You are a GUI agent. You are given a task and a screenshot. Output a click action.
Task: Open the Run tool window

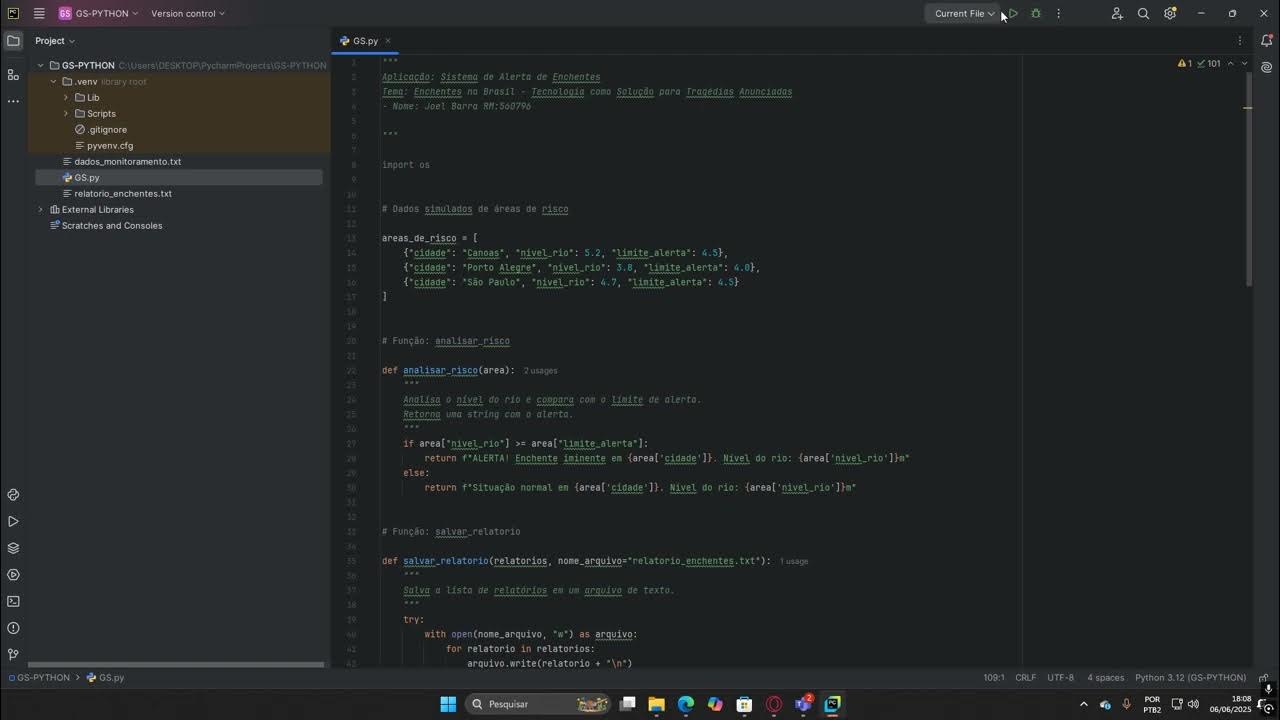tap(13, 522)
